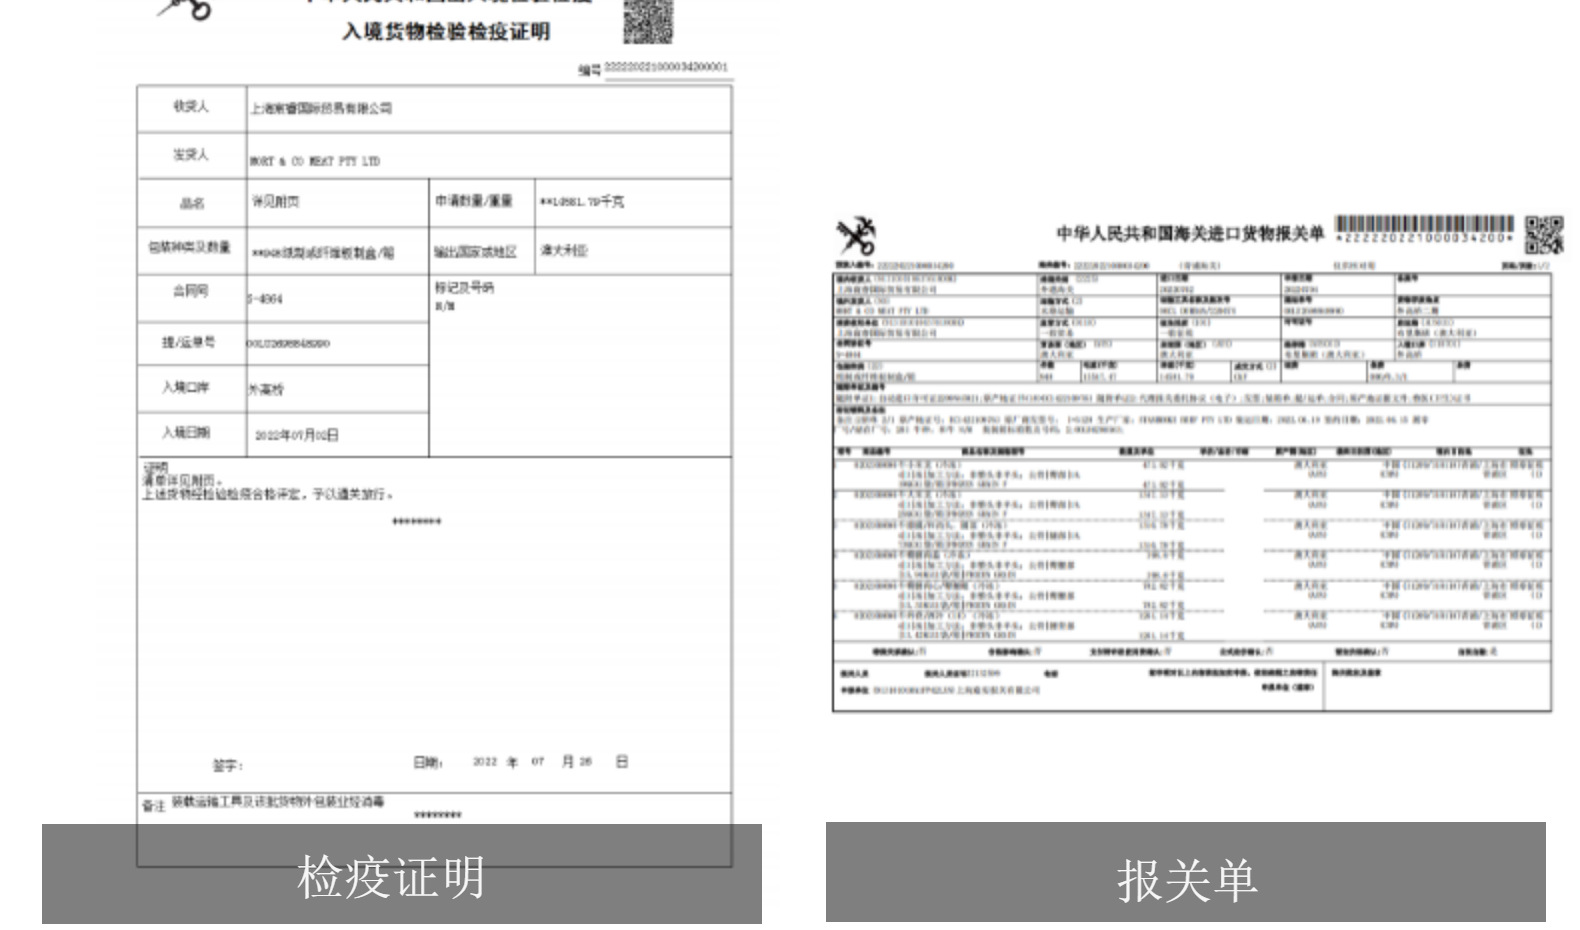The height and width of the screenshot is (930, 1580).
Task: Select the 备注 remarks label
Action: click(x=153, y=806)
